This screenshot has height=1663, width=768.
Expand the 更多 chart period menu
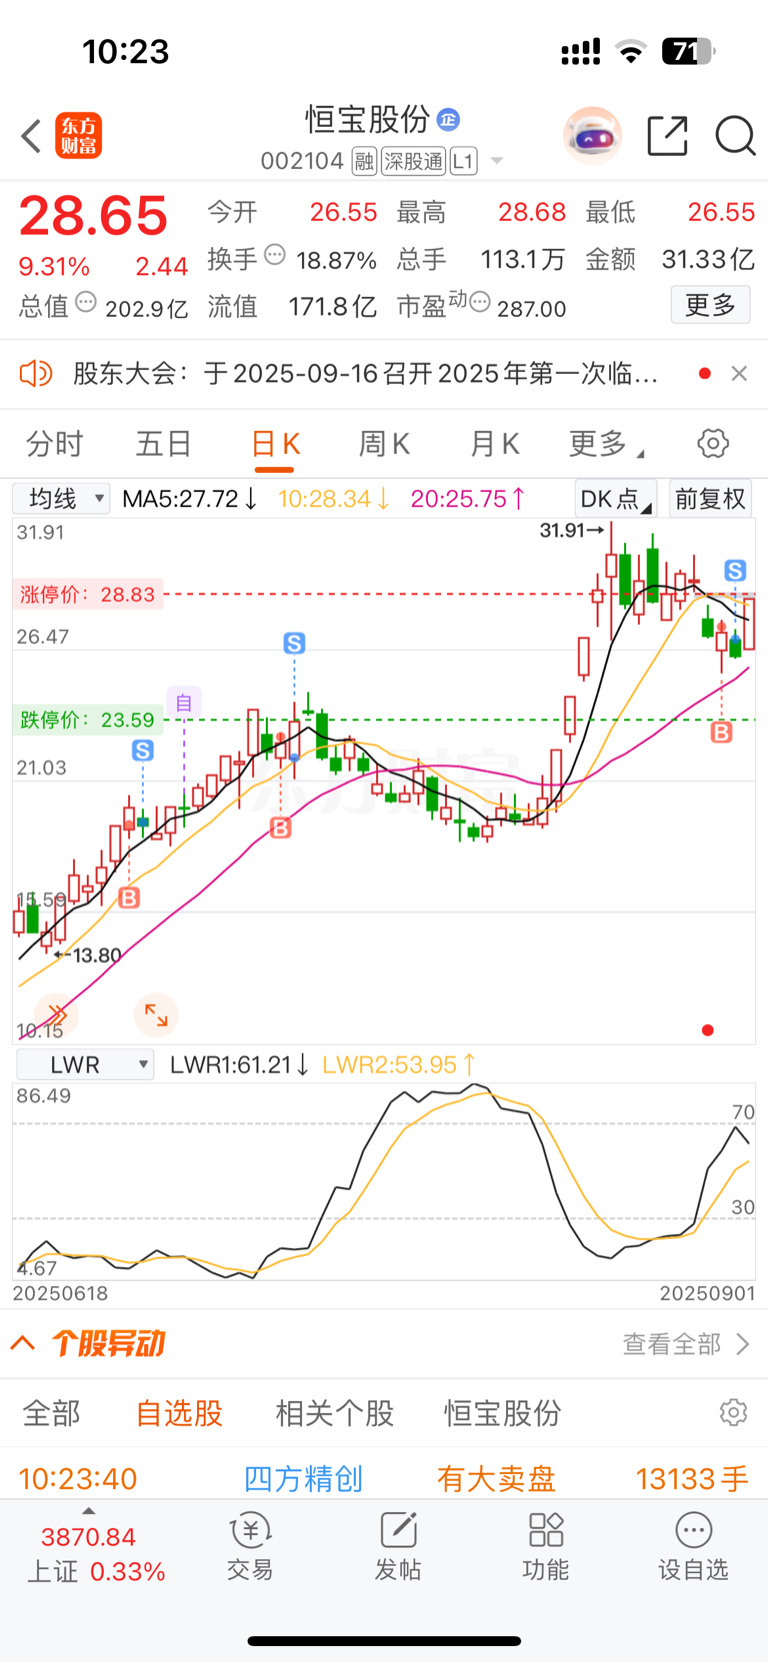pos(606,444)
